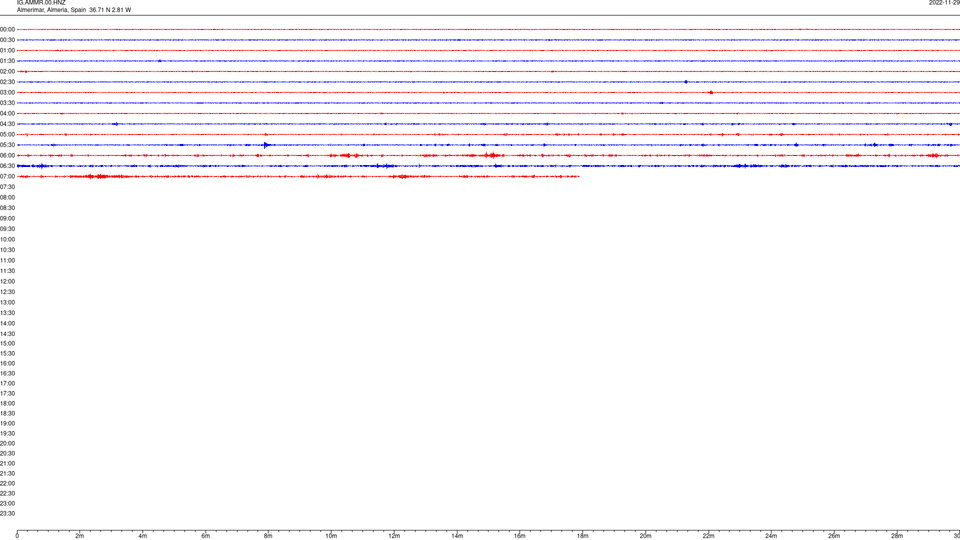
Task: Select the 13:00 time row label
Action: pos(7,302)
